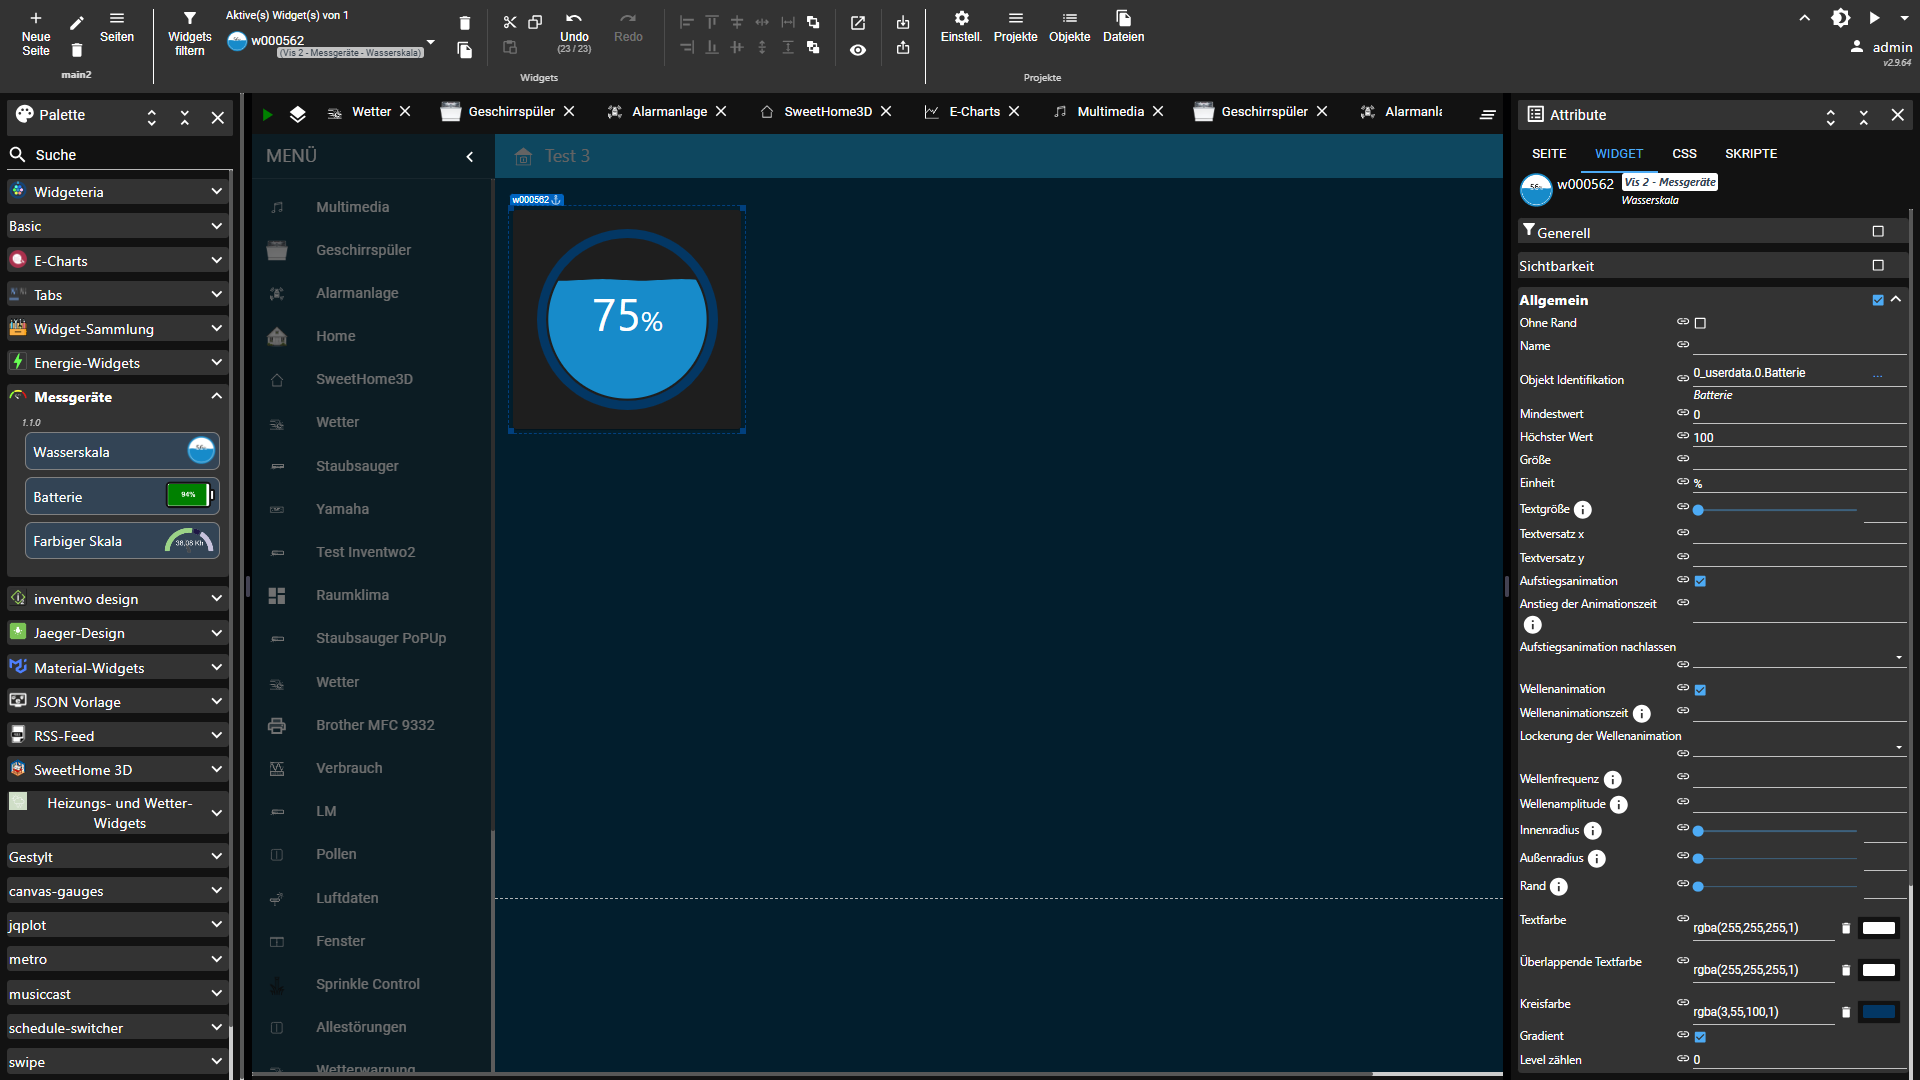Disable the Aufstiegsanimation checkbox
This screenshot has height=1080, width=1920.
pyautogui.click(x=1700, y=581)
